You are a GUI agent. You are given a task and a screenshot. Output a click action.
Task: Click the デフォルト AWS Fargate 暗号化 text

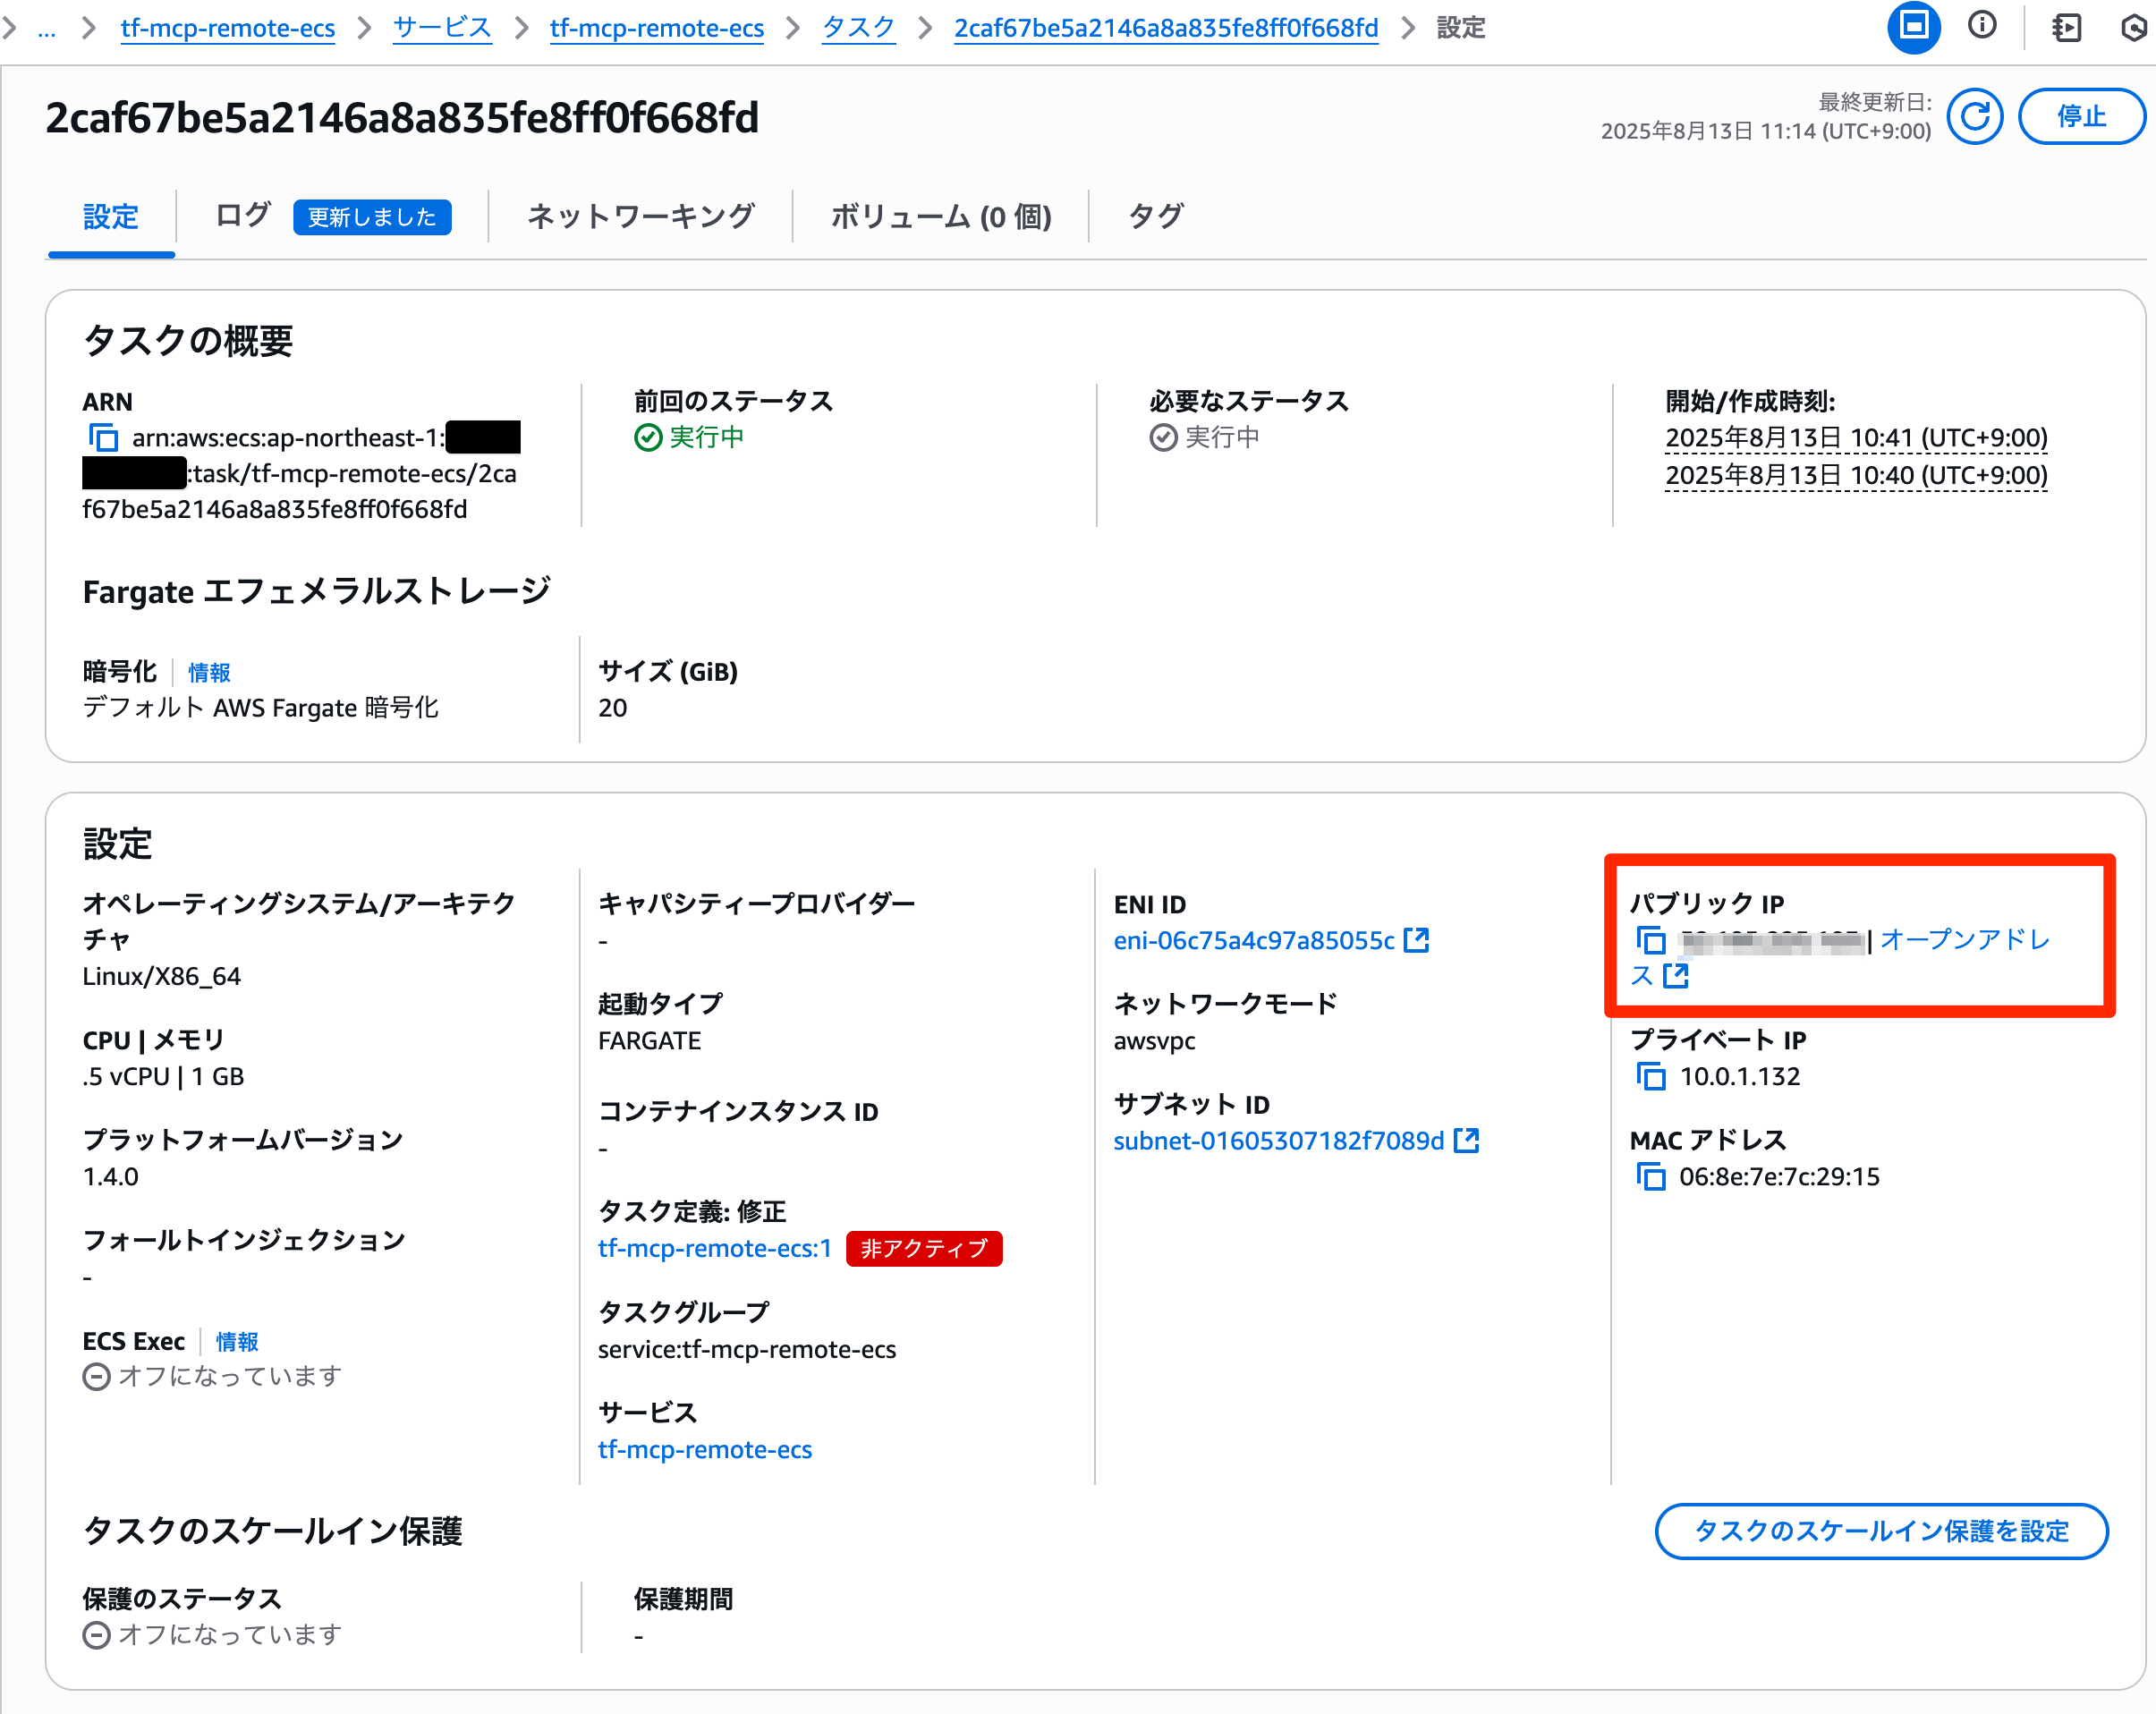[x=260, y=708]
